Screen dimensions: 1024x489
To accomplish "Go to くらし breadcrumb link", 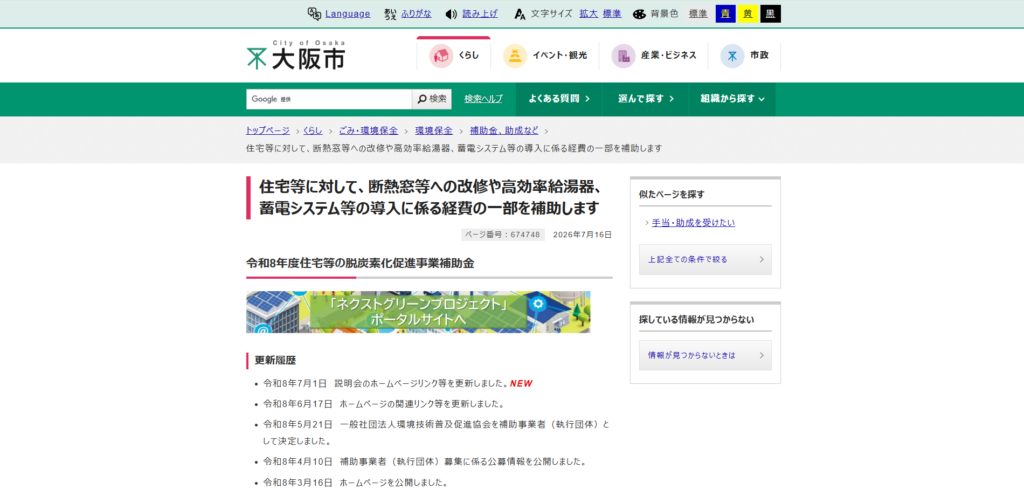I will click(312, 131).
